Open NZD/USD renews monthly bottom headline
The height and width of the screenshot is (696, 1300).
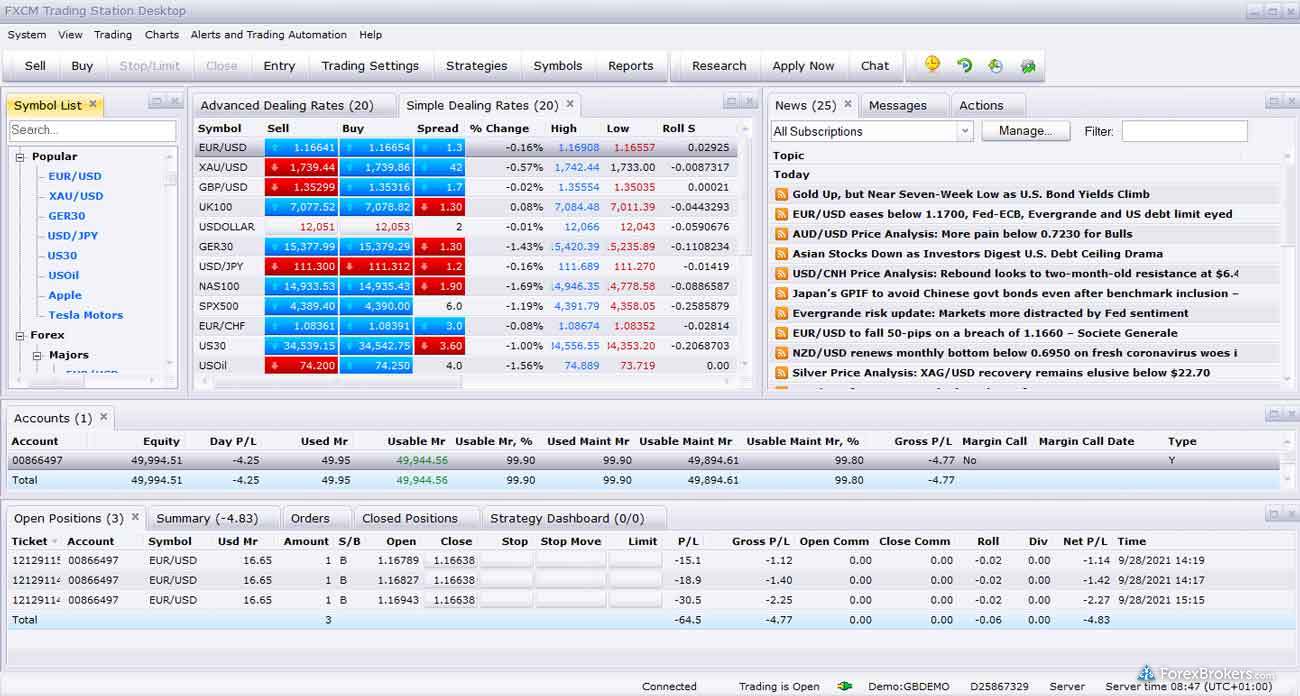coord(1015,353)
